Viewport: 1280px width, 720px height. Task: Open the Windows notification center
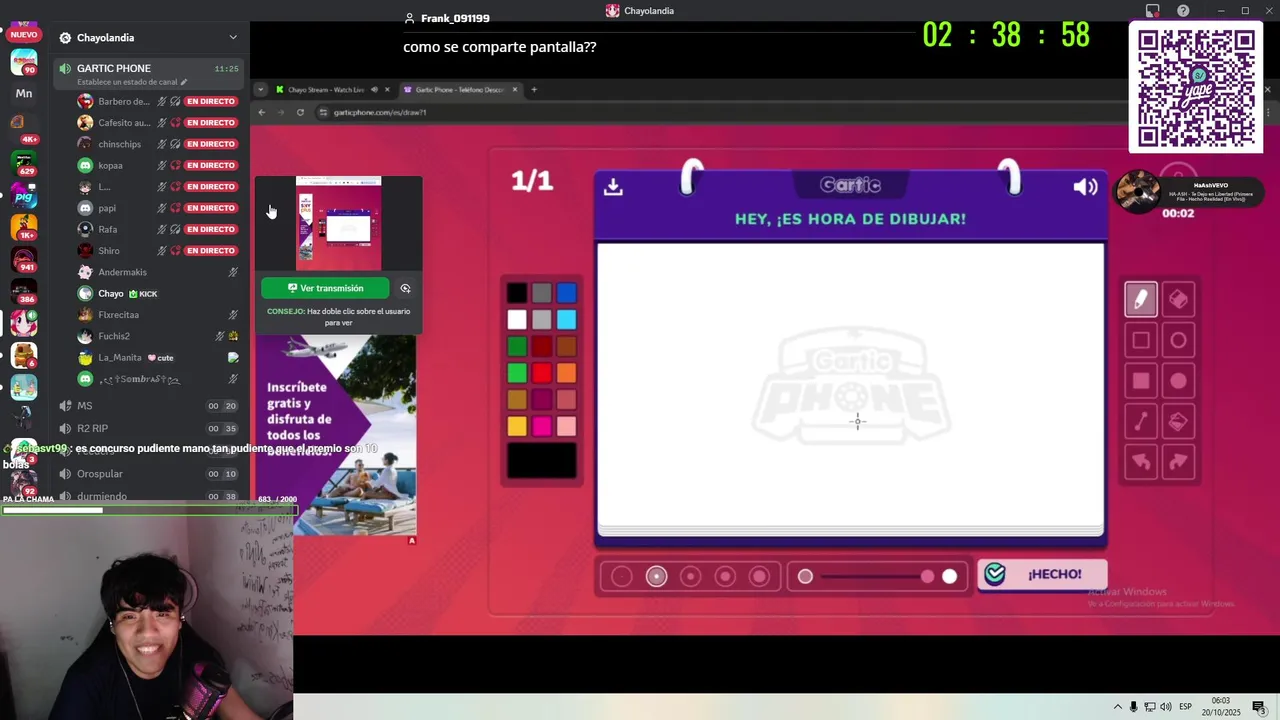[x=1259, y=707]
